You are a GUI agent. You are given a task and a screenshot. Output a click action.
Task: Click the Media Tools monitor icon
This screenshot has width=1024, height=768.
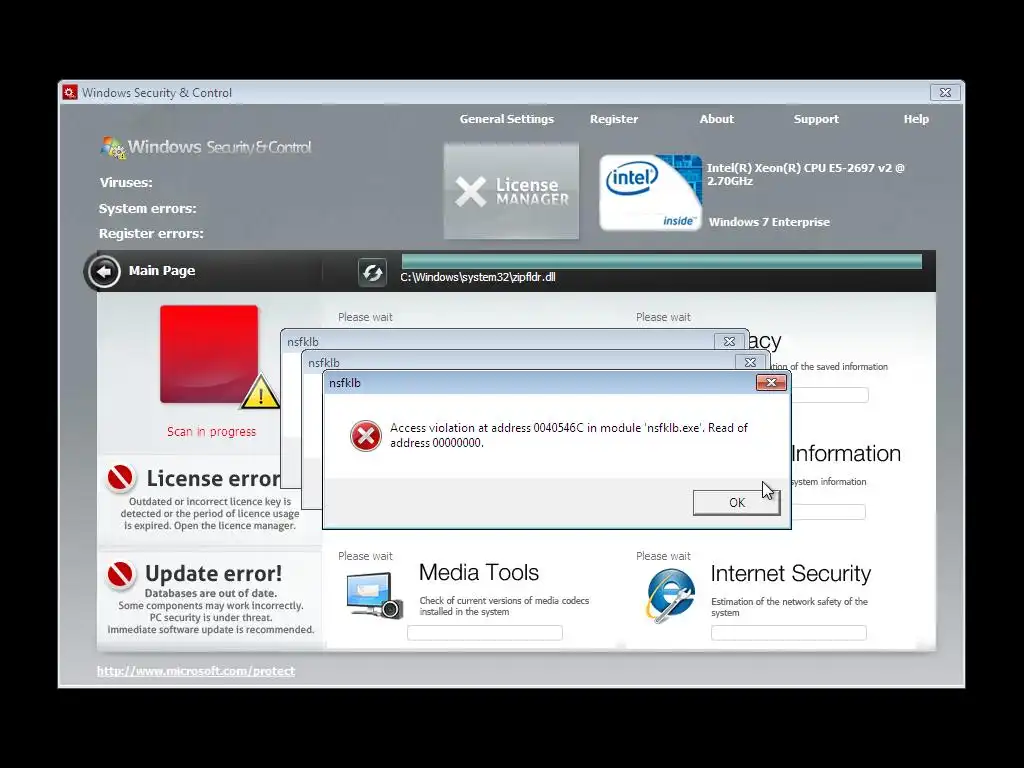[374, 594]
